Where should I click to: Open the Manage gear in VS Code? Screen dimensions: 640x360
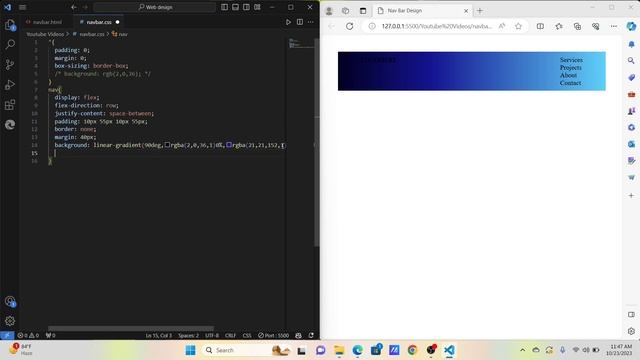[x=10, y=321]
